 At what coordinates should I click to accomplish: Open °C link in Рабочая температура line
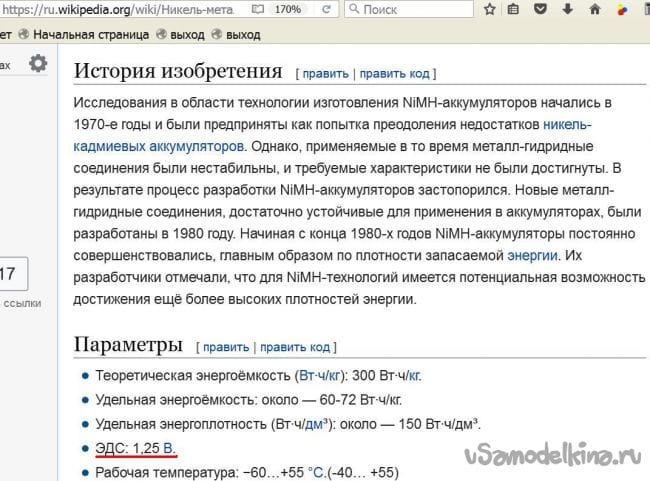click(x=317, y=472)
